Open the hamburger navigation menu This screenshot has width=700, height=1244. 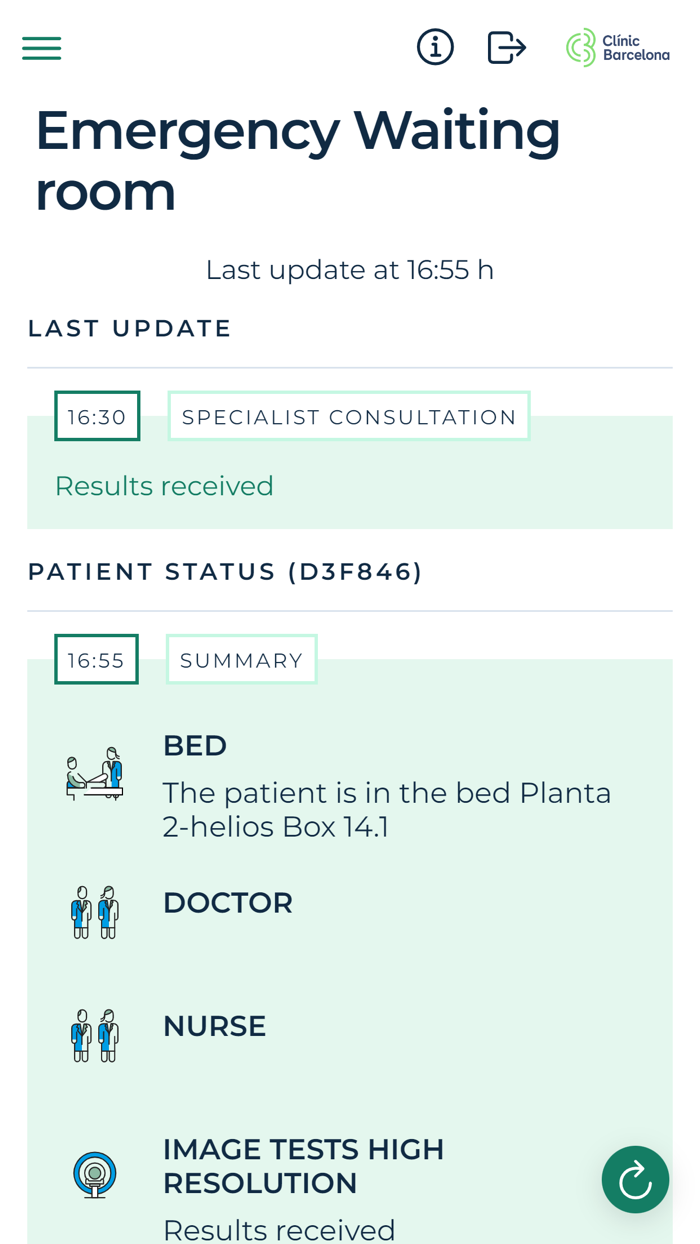point(41,46)
